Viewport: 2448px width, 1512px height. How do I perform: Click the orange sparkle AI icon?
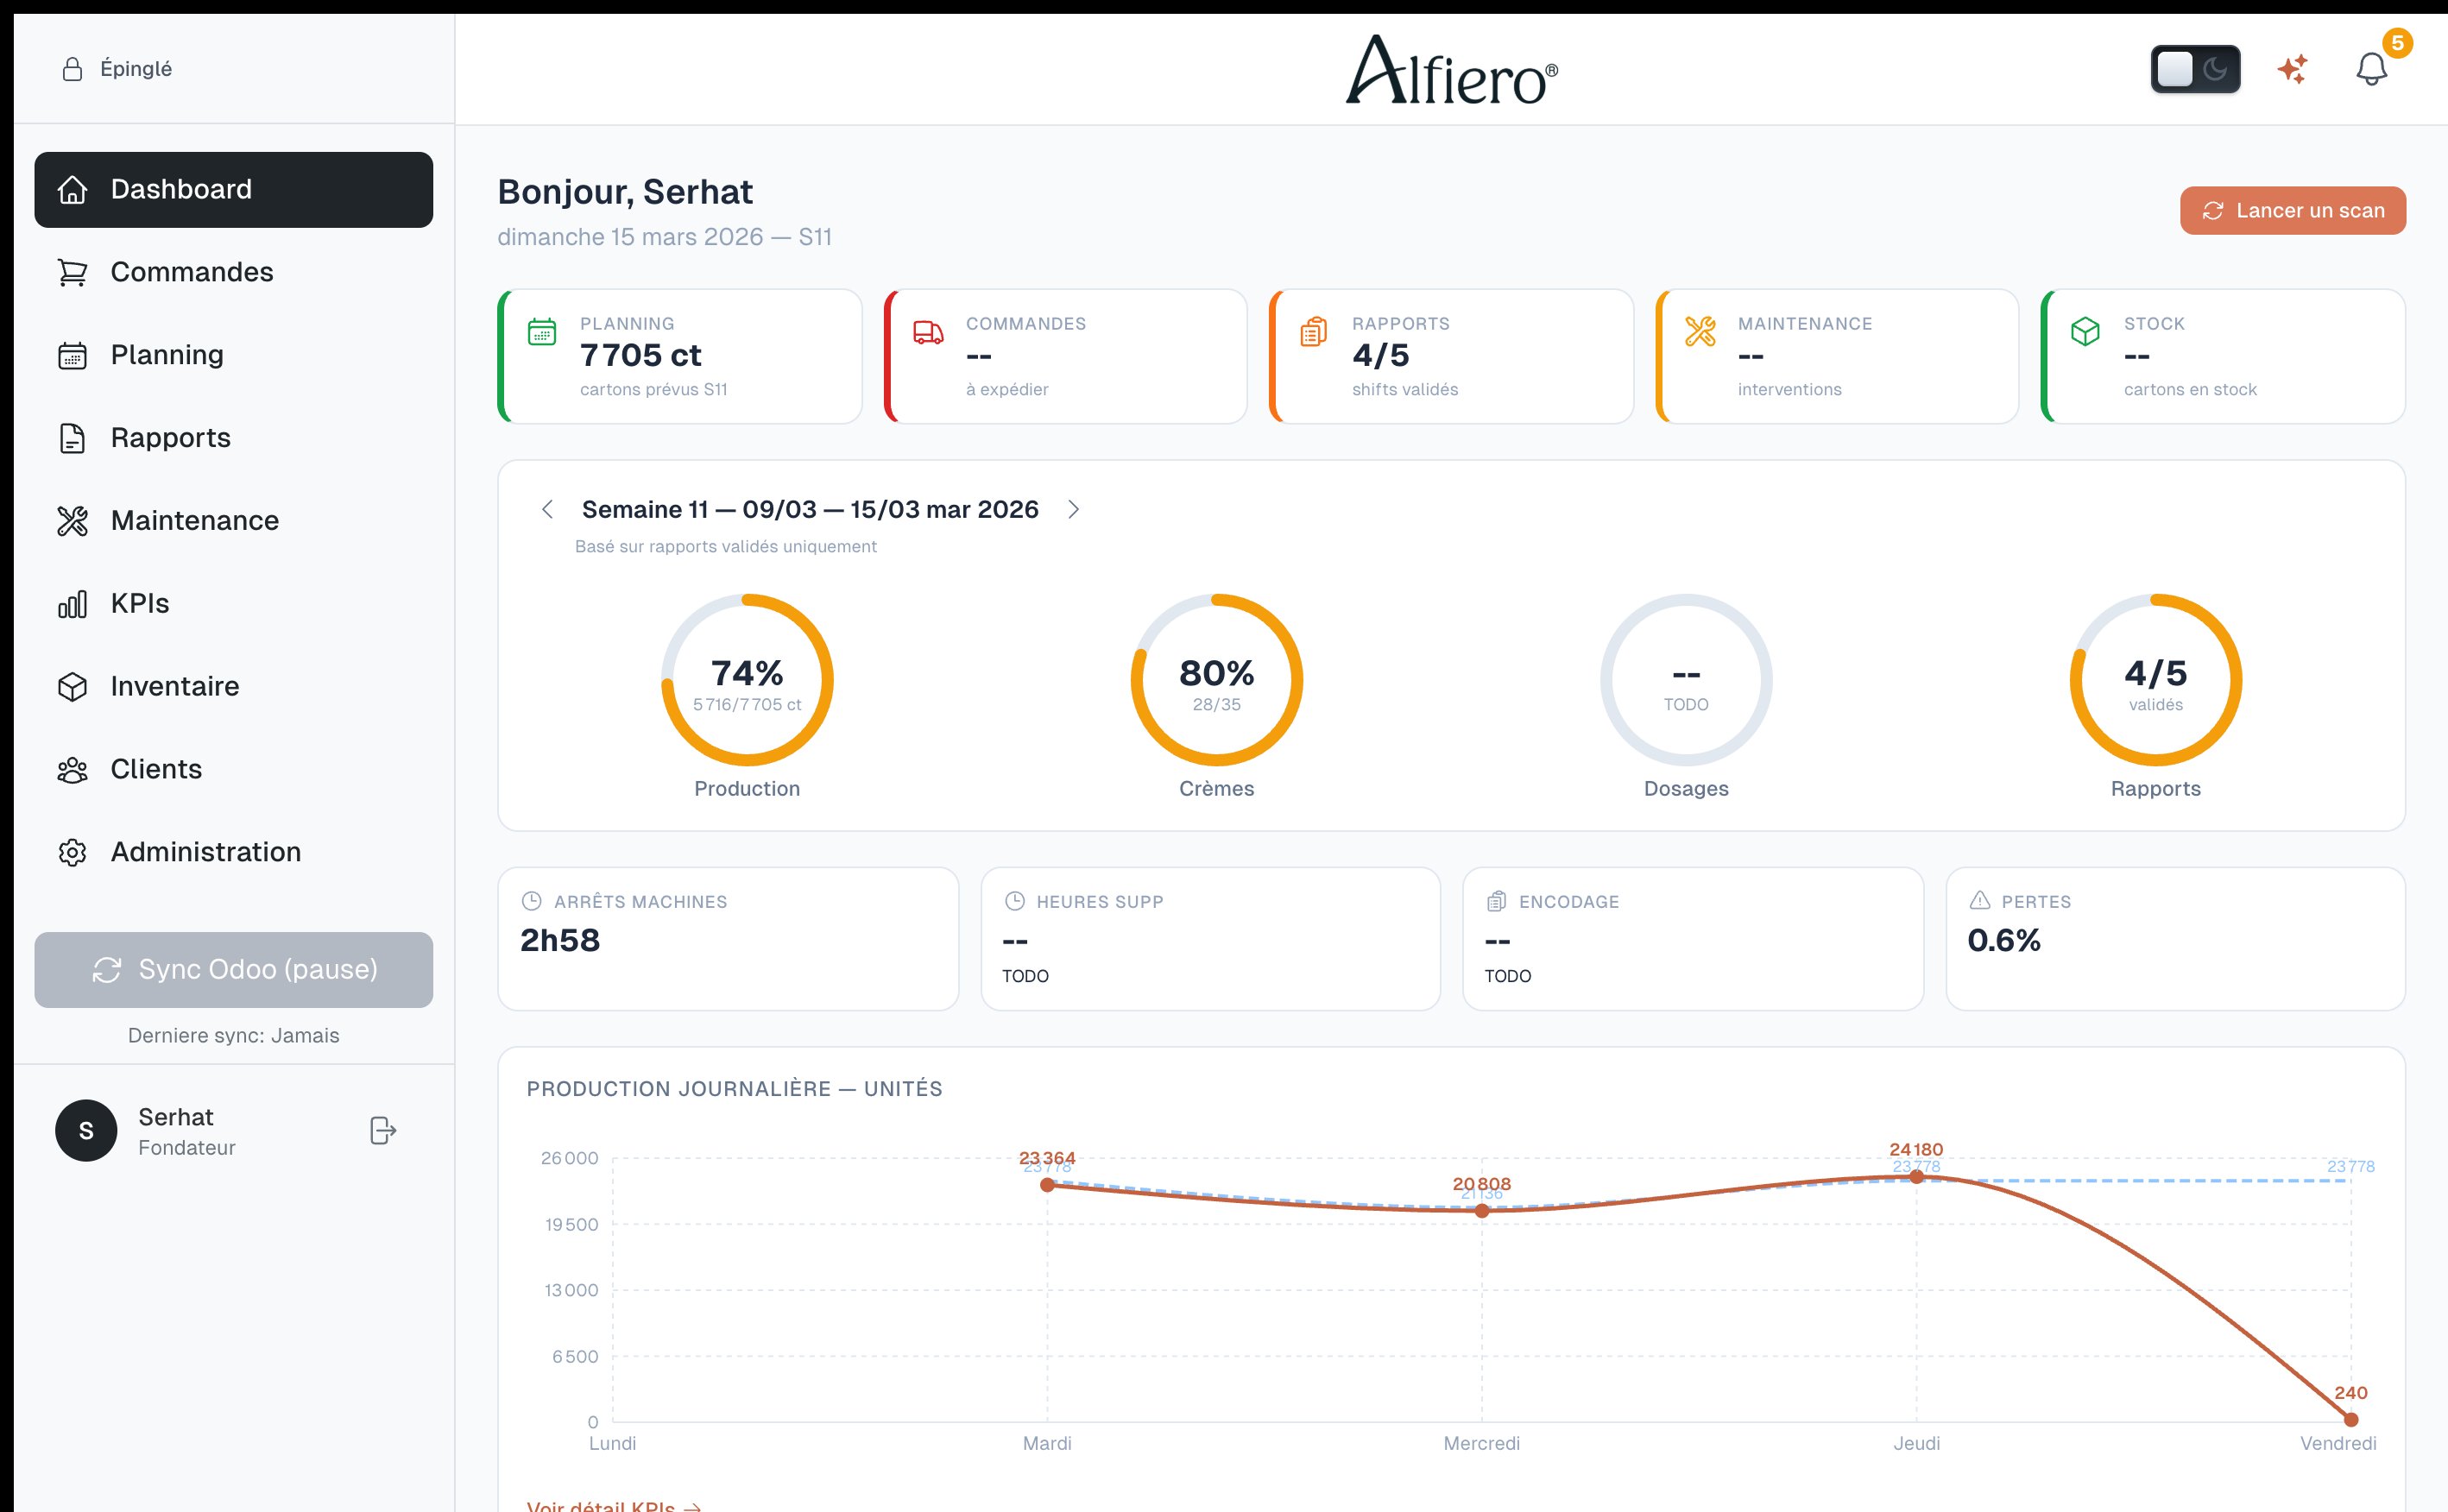point(2292,69)
